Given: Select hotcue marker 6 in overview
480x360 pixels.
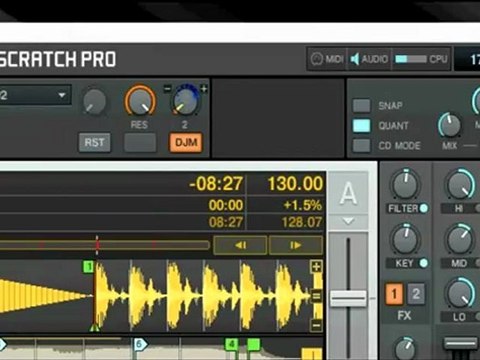Looking at the screenshot, I should 140,344.
